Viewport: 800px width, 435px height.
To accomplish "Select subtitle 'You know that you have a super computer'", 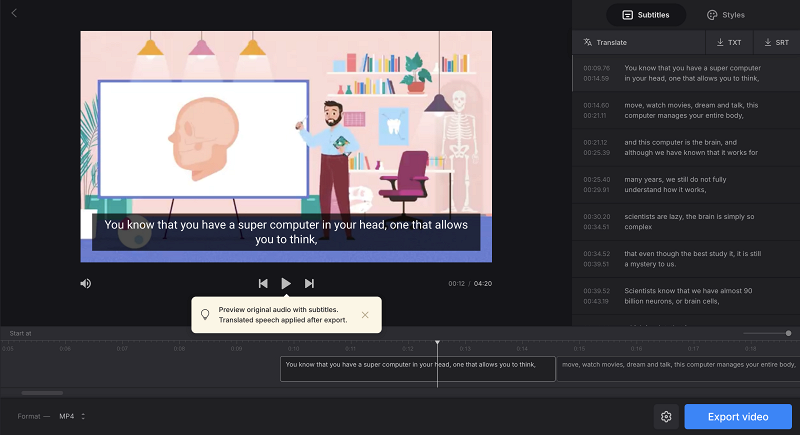I will (686, 73).
